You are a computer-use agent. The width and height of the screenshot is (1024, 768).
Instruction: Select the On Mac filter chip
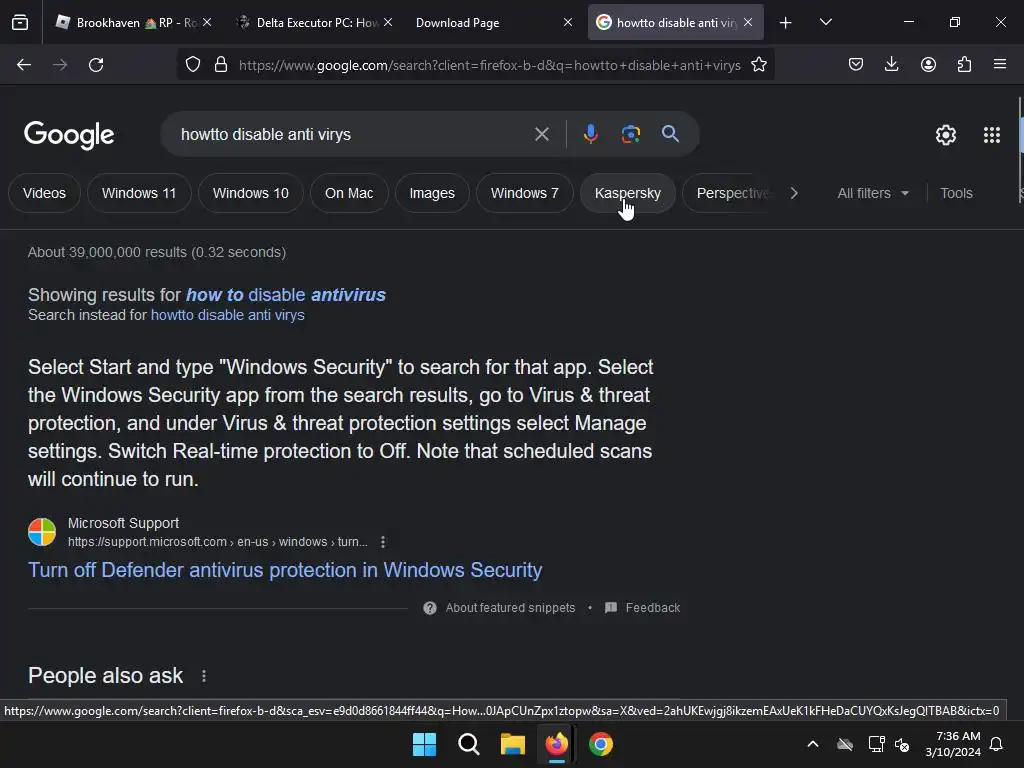(349, 193)
